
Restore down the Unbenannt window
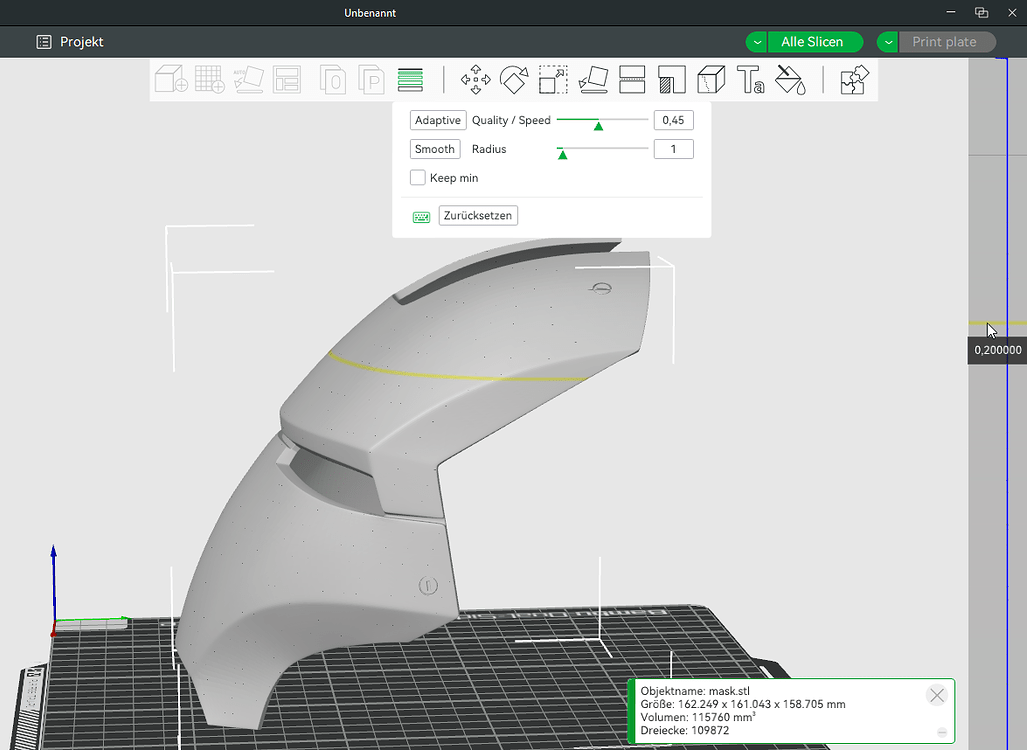(981, 12)
